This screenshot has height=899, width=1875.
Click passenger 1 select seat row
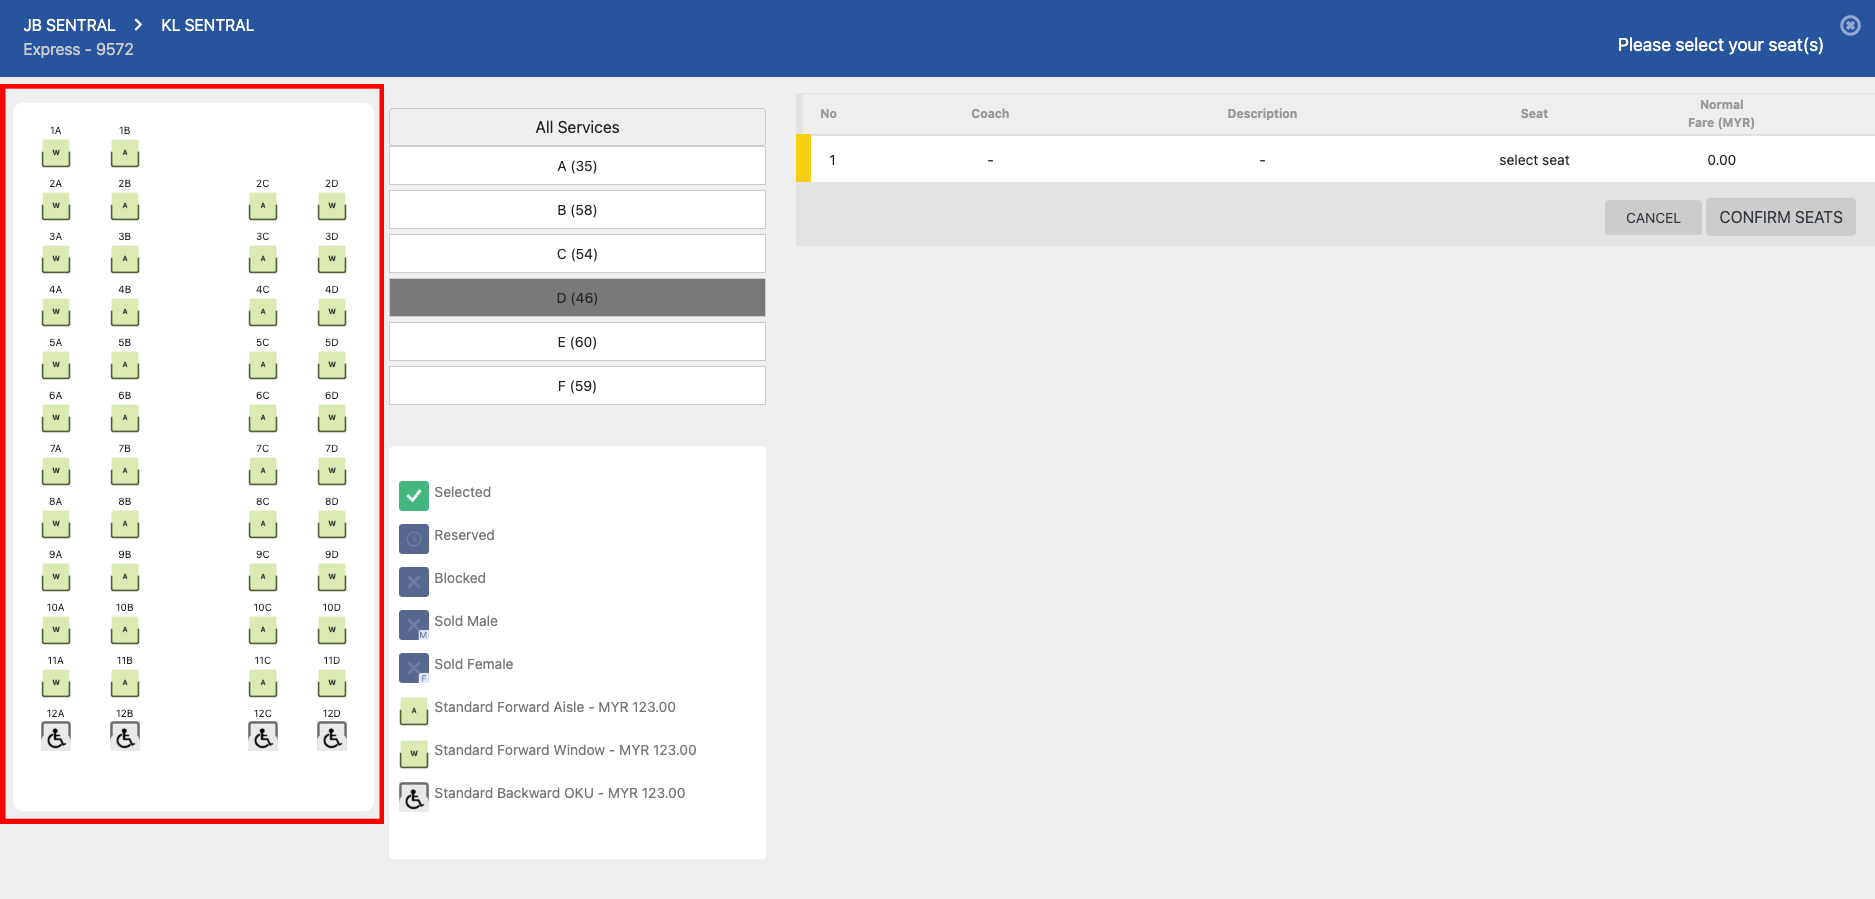point(1534,160)
